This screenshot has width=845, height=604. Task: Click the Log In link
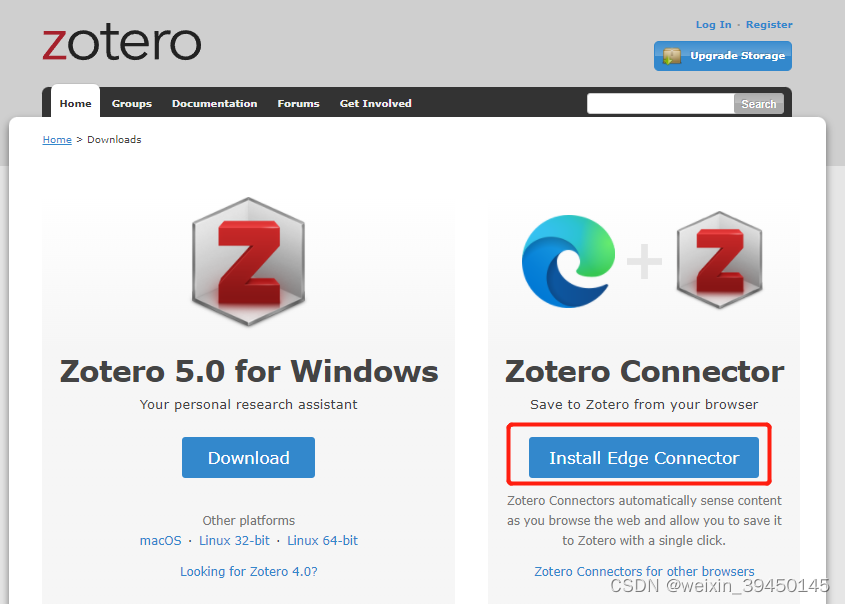point(714,25)
